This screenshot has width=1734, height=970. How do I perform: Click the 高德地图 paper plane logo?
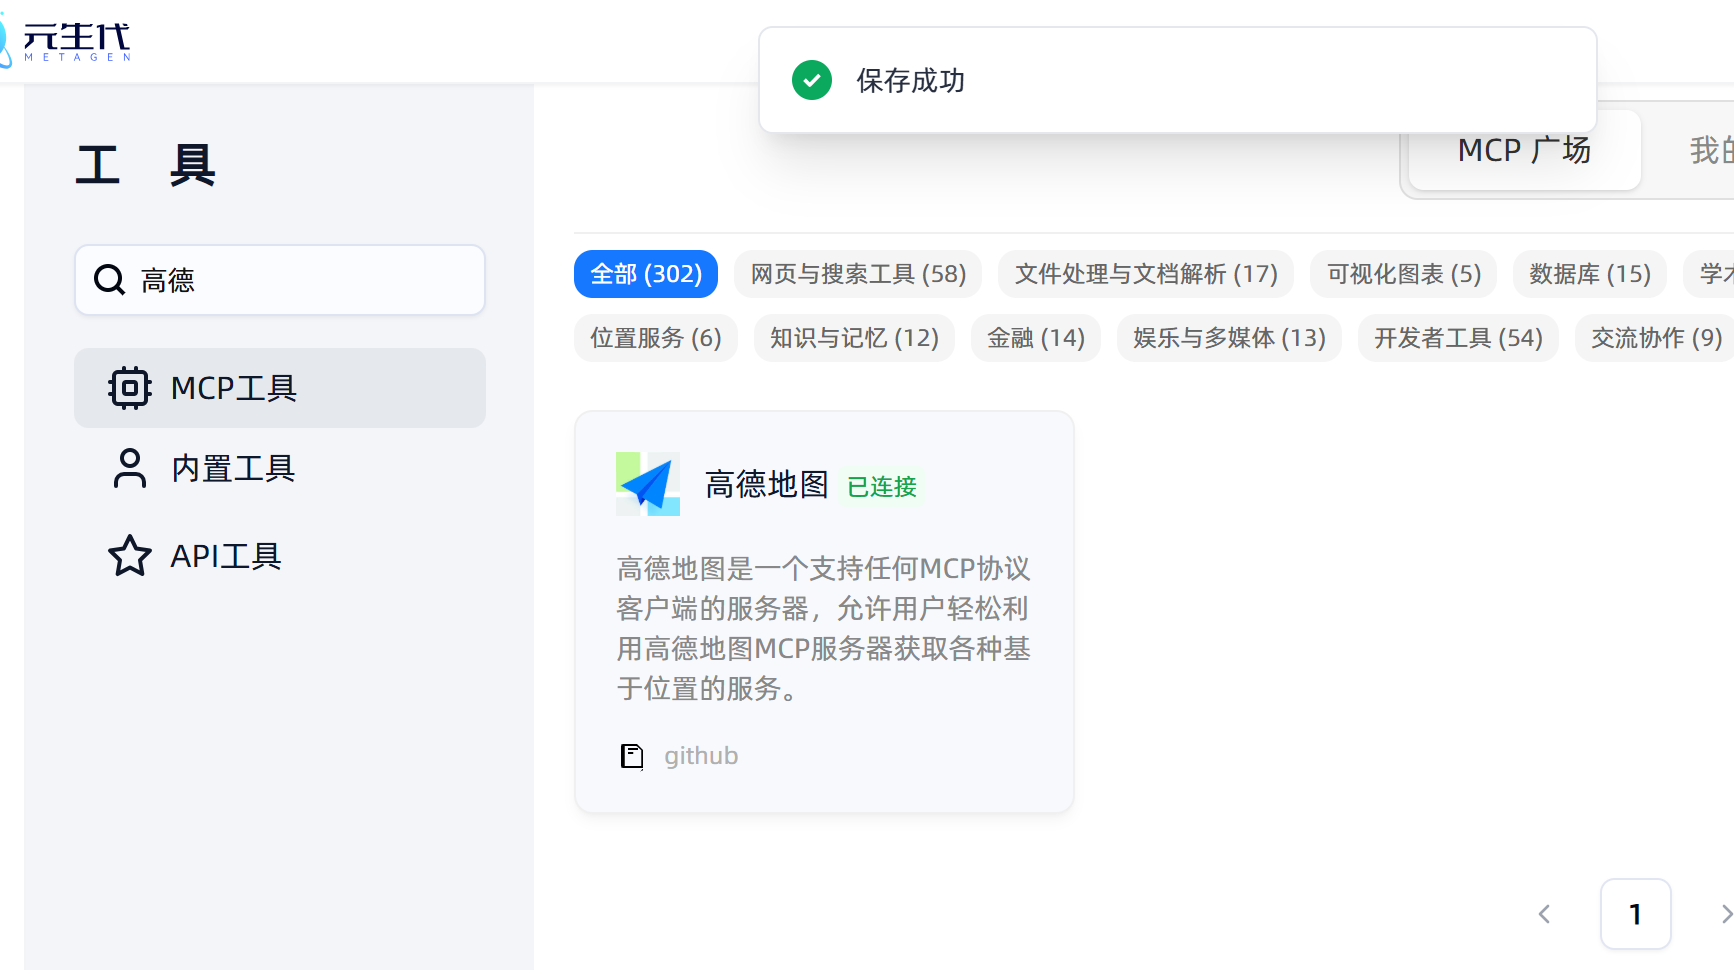648,484
